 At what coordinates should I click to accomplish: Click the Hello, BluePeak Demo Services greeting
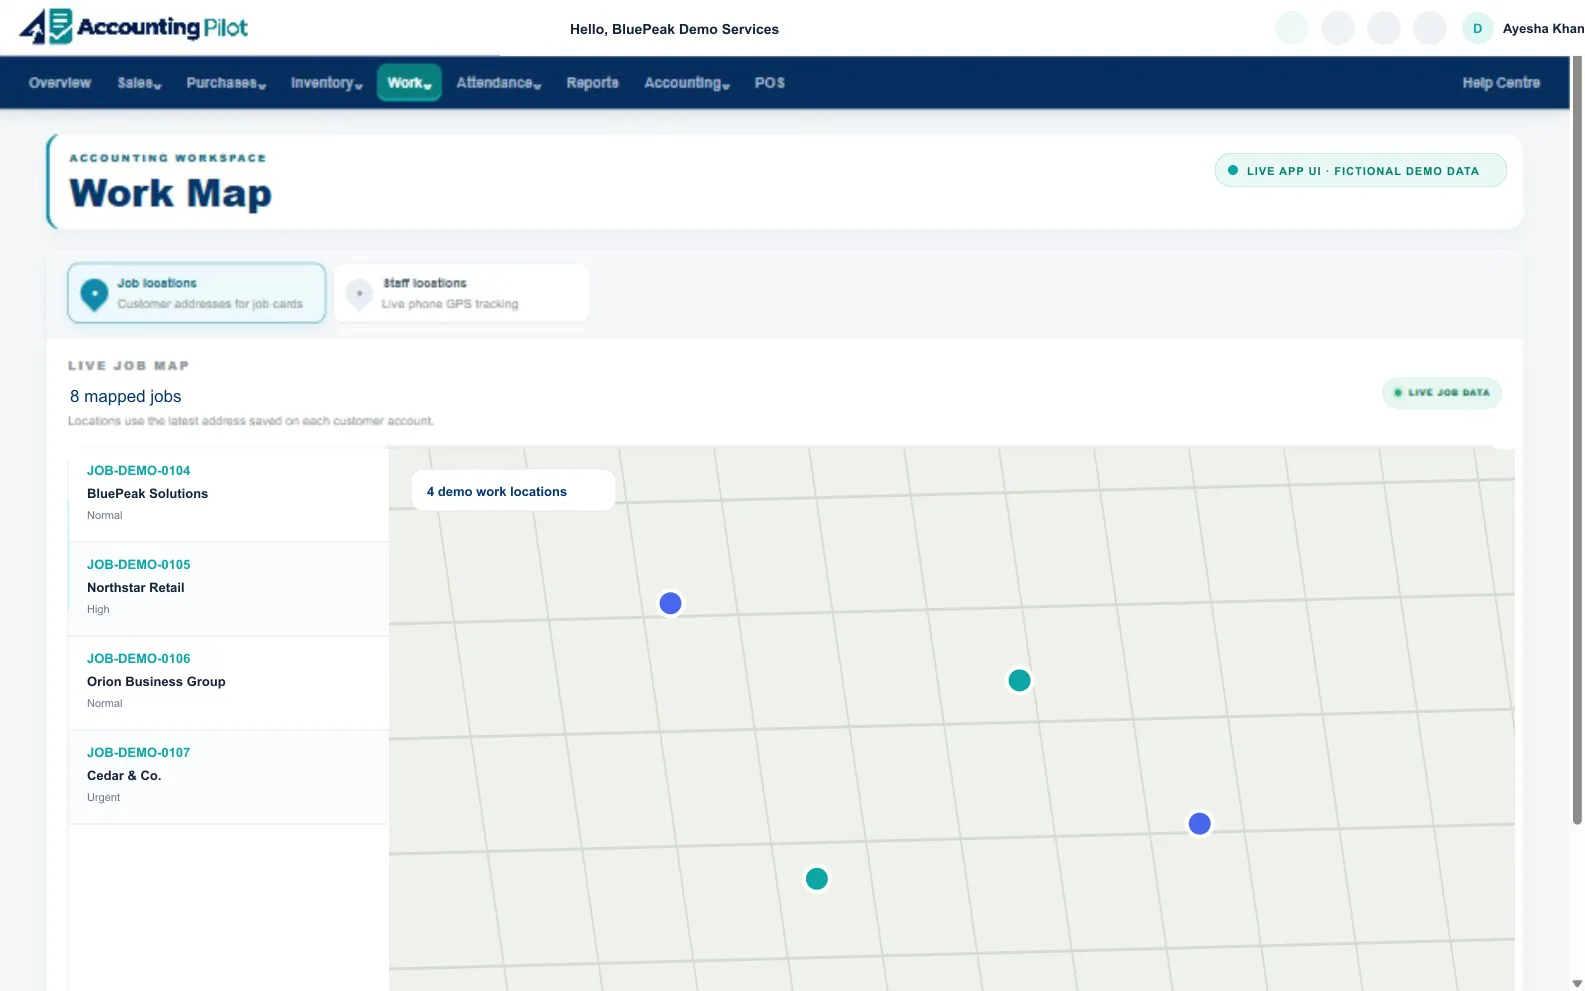(674, 29)
